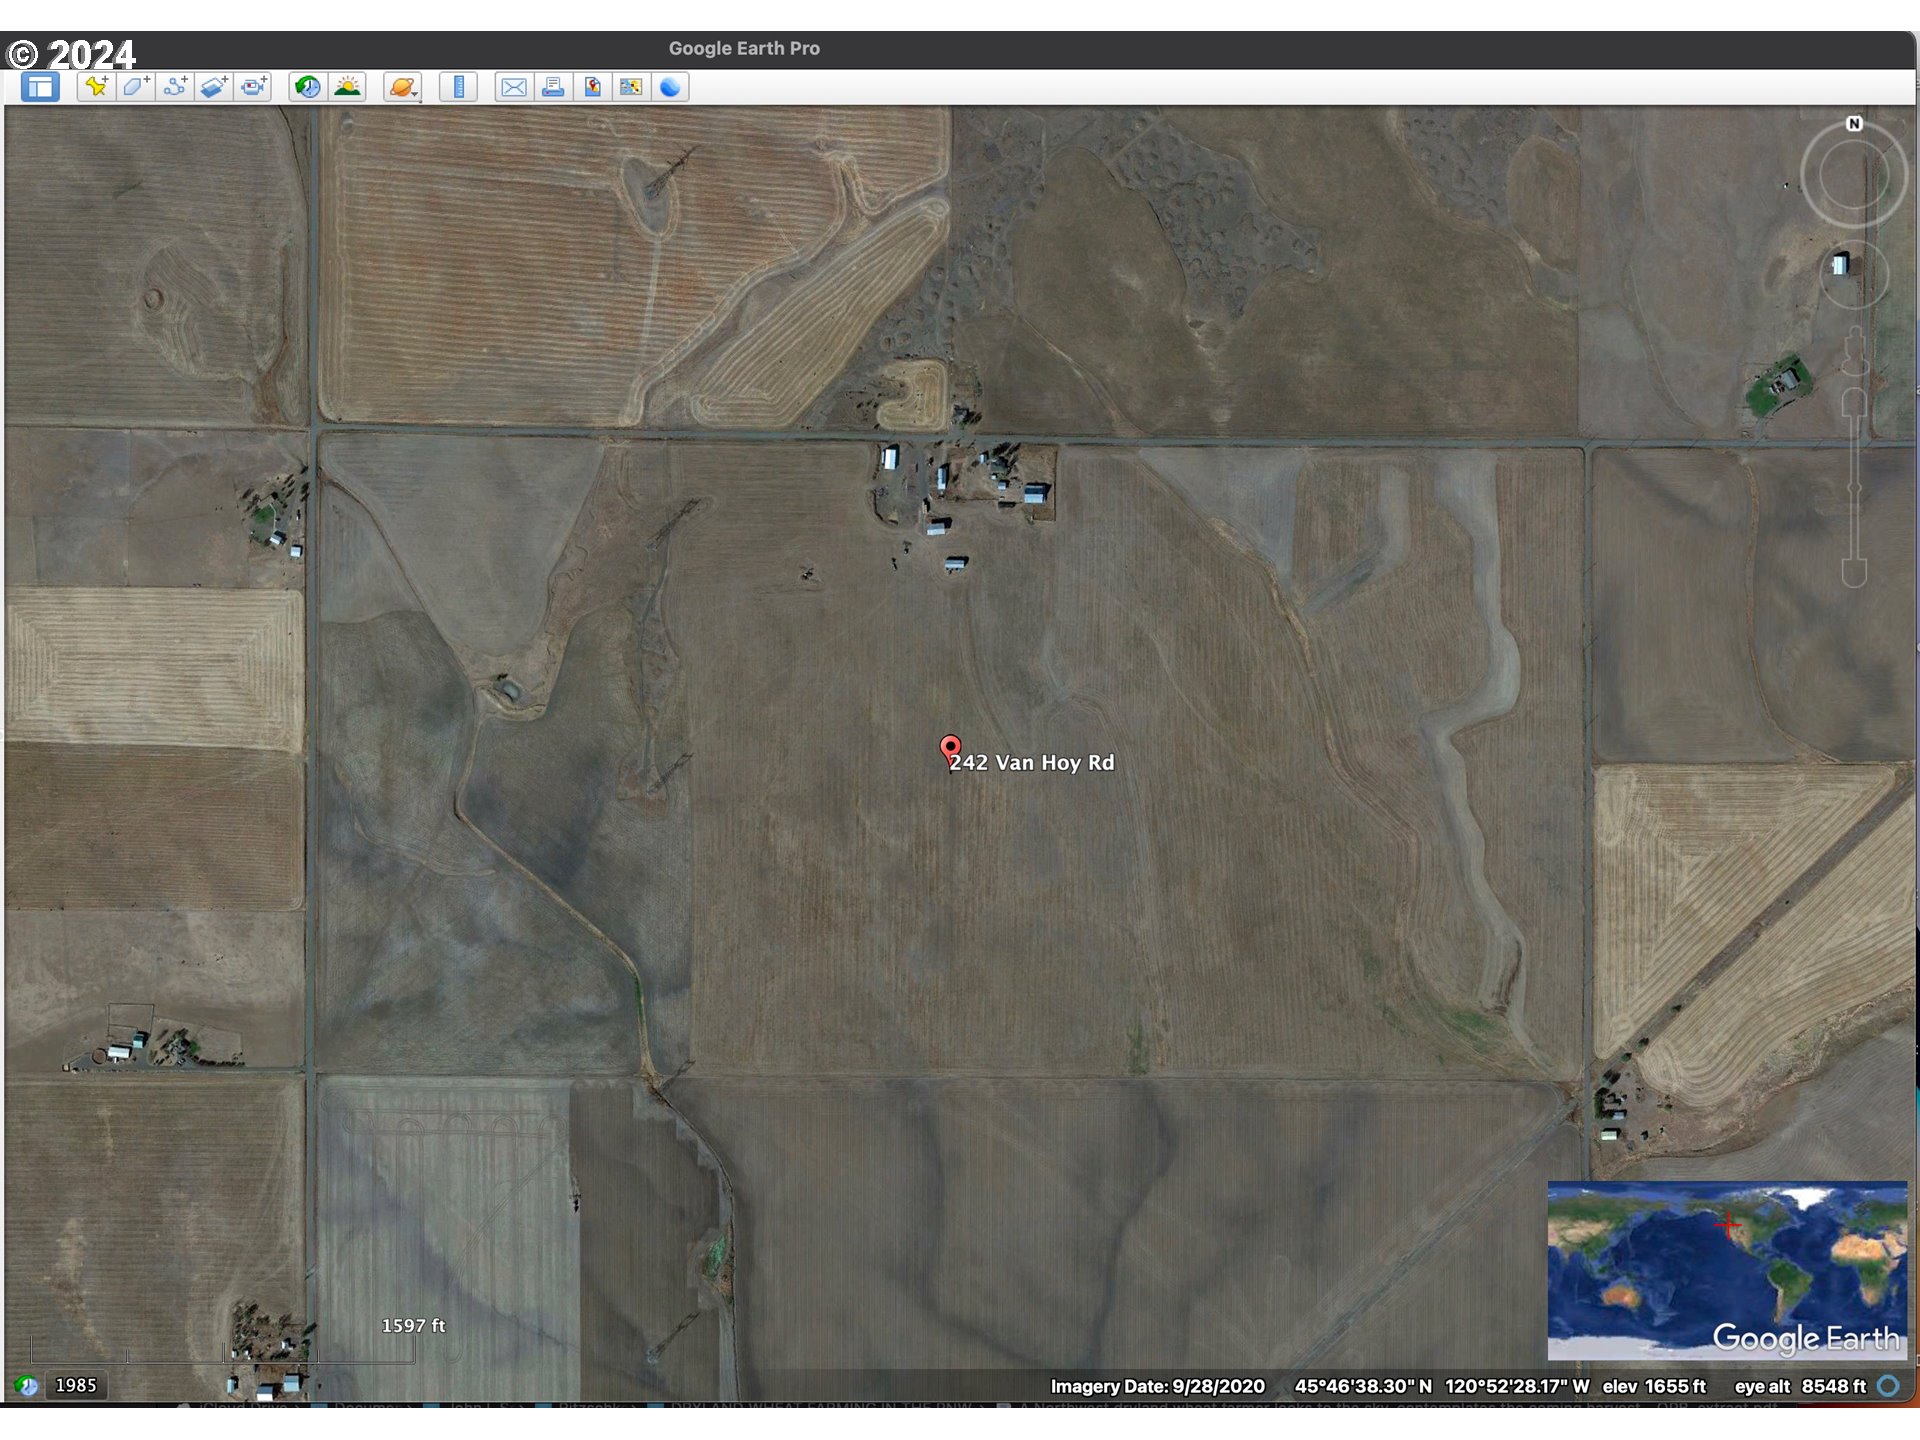Click the overview world map thumbnail

(1727, 1270)
